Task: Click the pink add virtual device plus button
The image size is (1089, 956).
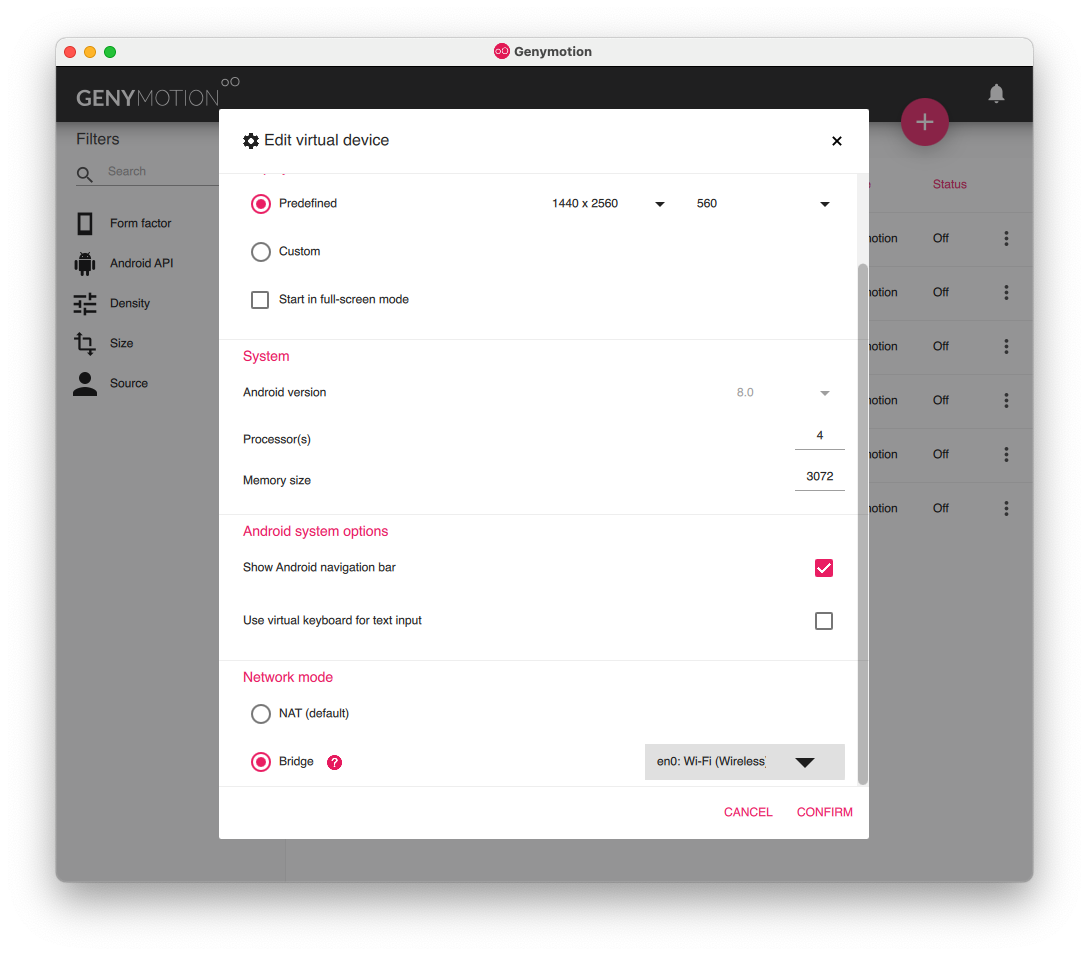Action: [x=924, y=122]
